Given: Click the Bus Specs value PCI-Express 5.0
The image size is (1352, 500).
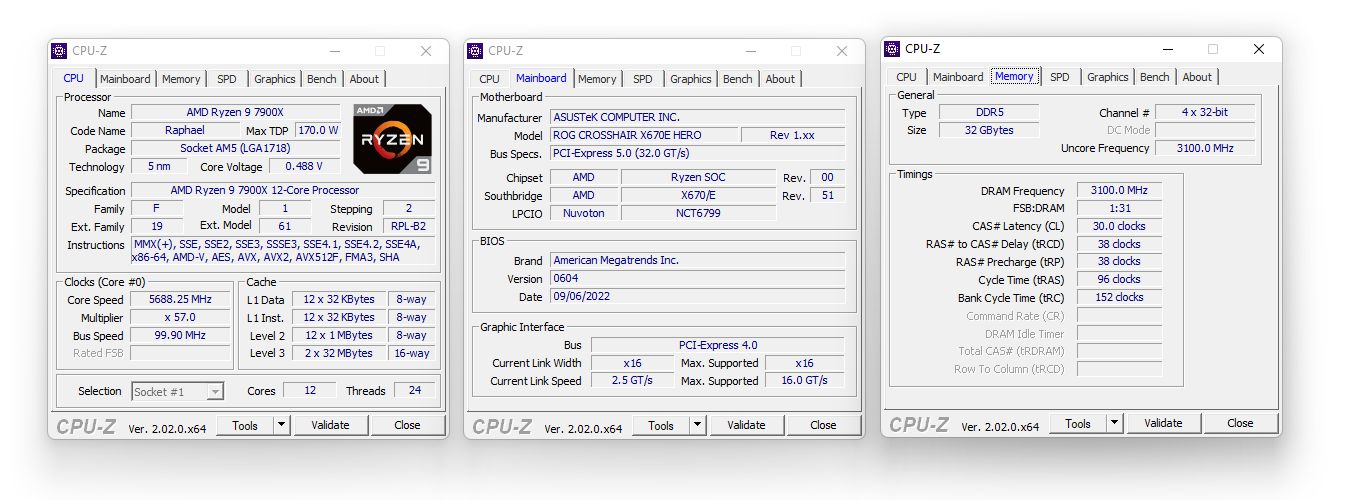Looking at the screenshot, I should tap(697, 153).
